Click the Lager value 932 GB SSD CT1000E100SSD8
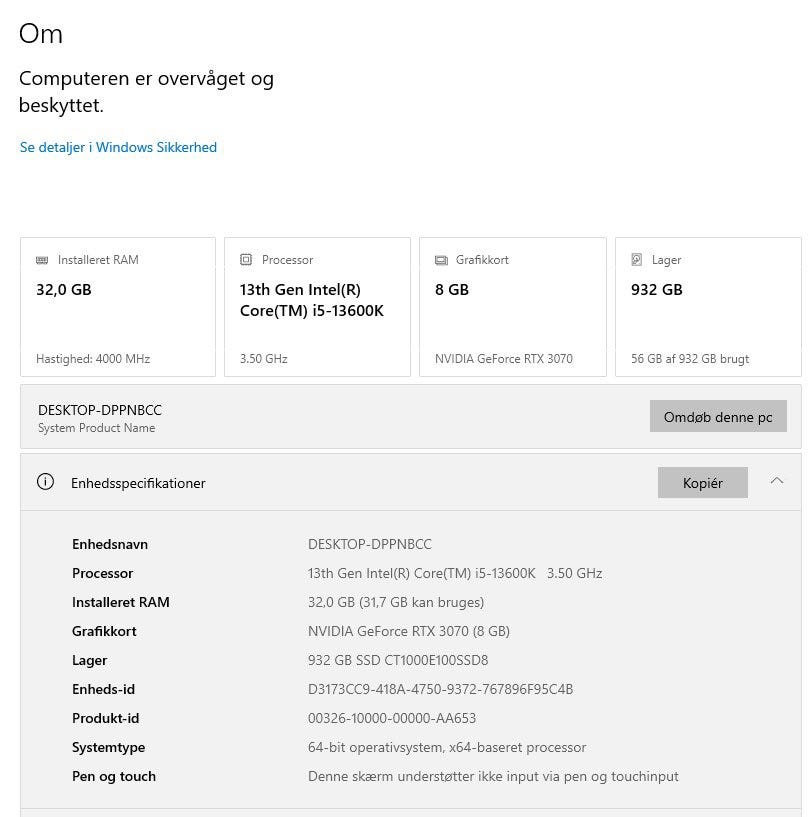 (398, 660)
